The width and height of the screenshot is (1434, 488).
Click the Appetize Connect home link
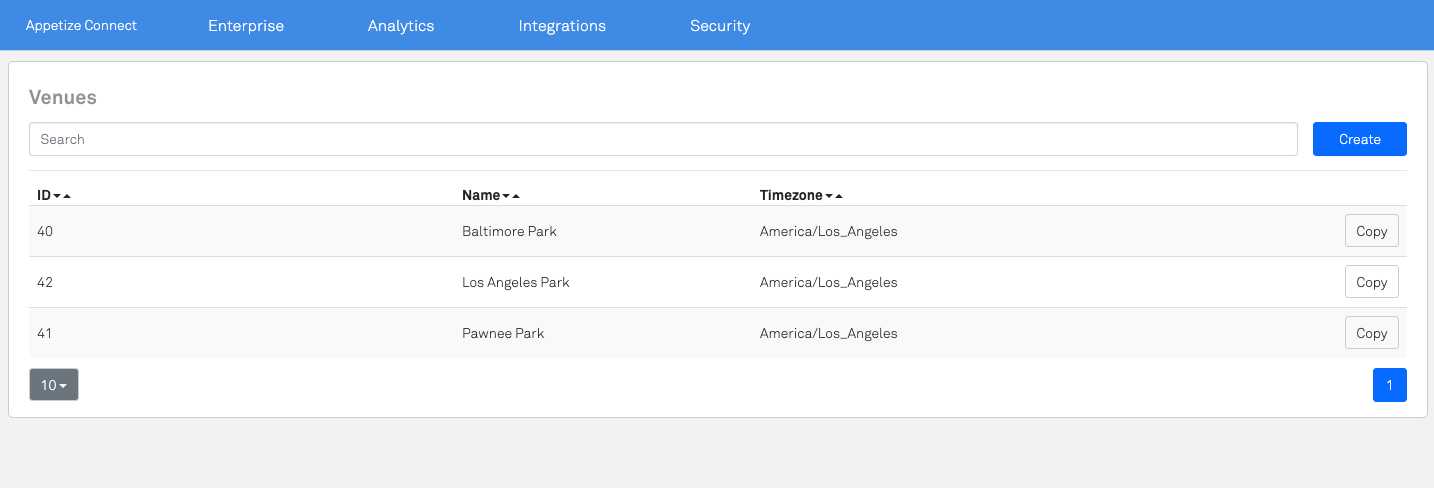(82, 26)
